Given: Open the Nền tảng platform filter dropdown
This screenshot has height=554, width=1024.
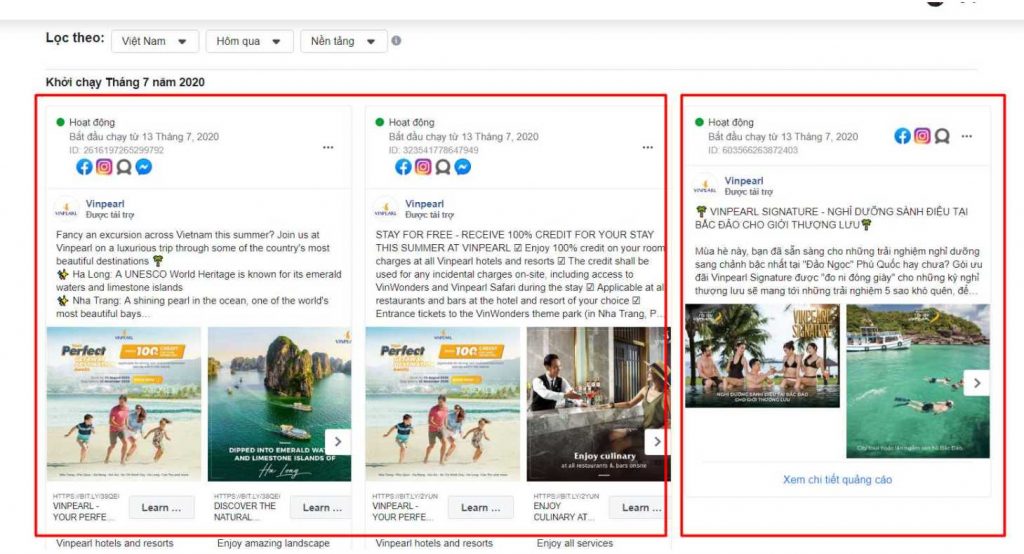Looking at the screenshot, I should (344, 41).
